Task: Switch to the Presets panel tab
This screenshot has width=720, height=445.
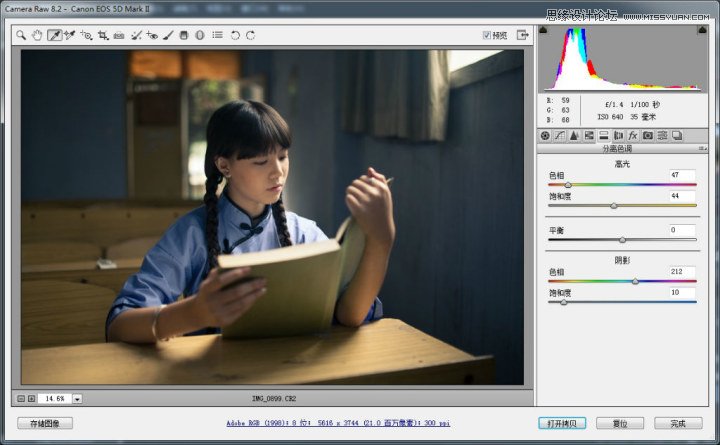Action: (x=663, y=135)
